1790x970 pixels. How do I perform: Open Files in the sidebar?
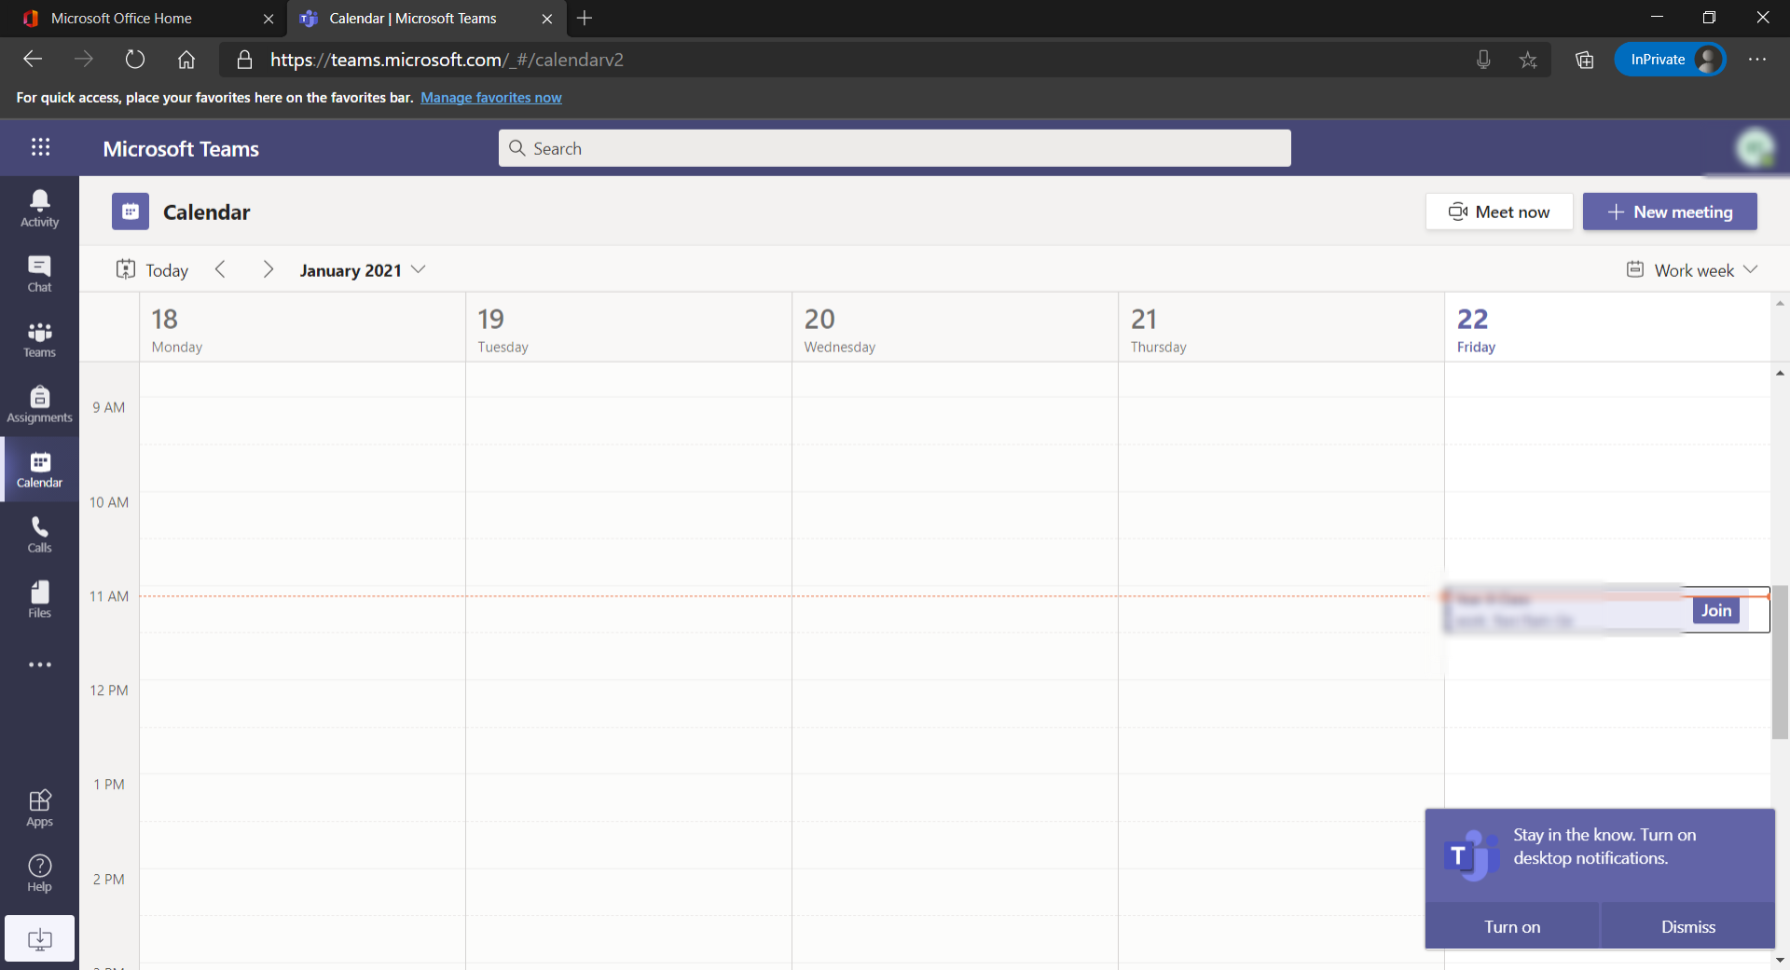39,599
